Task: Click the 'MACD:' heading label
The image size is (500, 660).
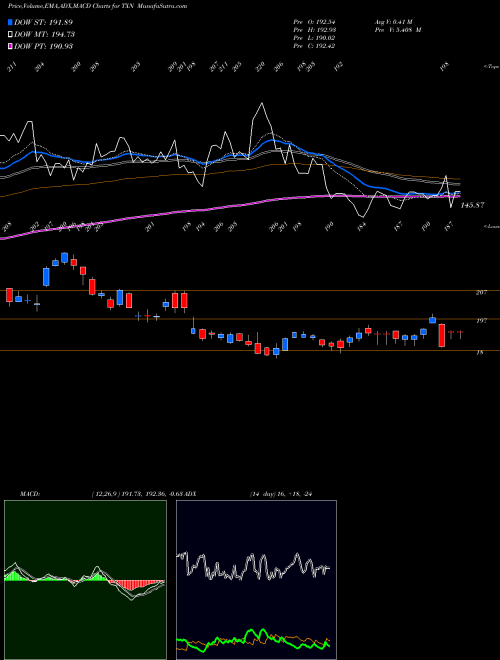Action: tap(30, 494)
